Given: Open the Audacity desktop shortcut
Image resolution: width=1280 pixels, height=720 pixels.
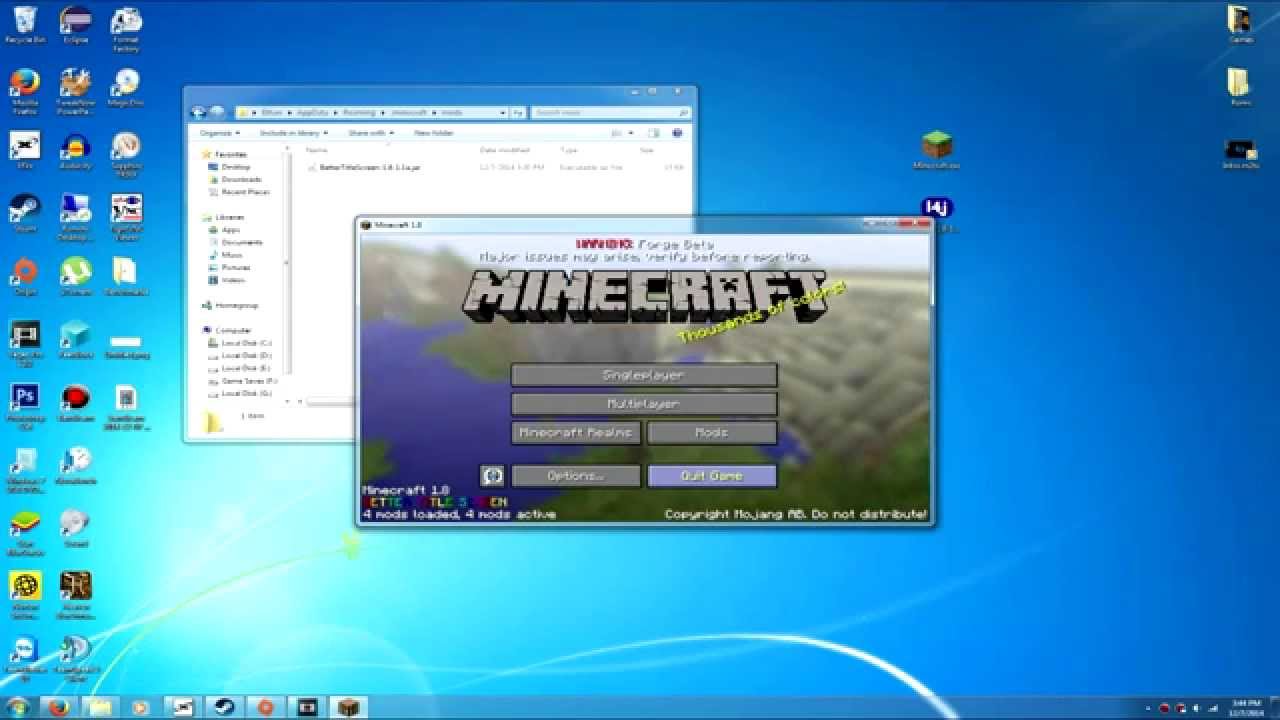Looking at the screenshot, I should tap(75, 152).
